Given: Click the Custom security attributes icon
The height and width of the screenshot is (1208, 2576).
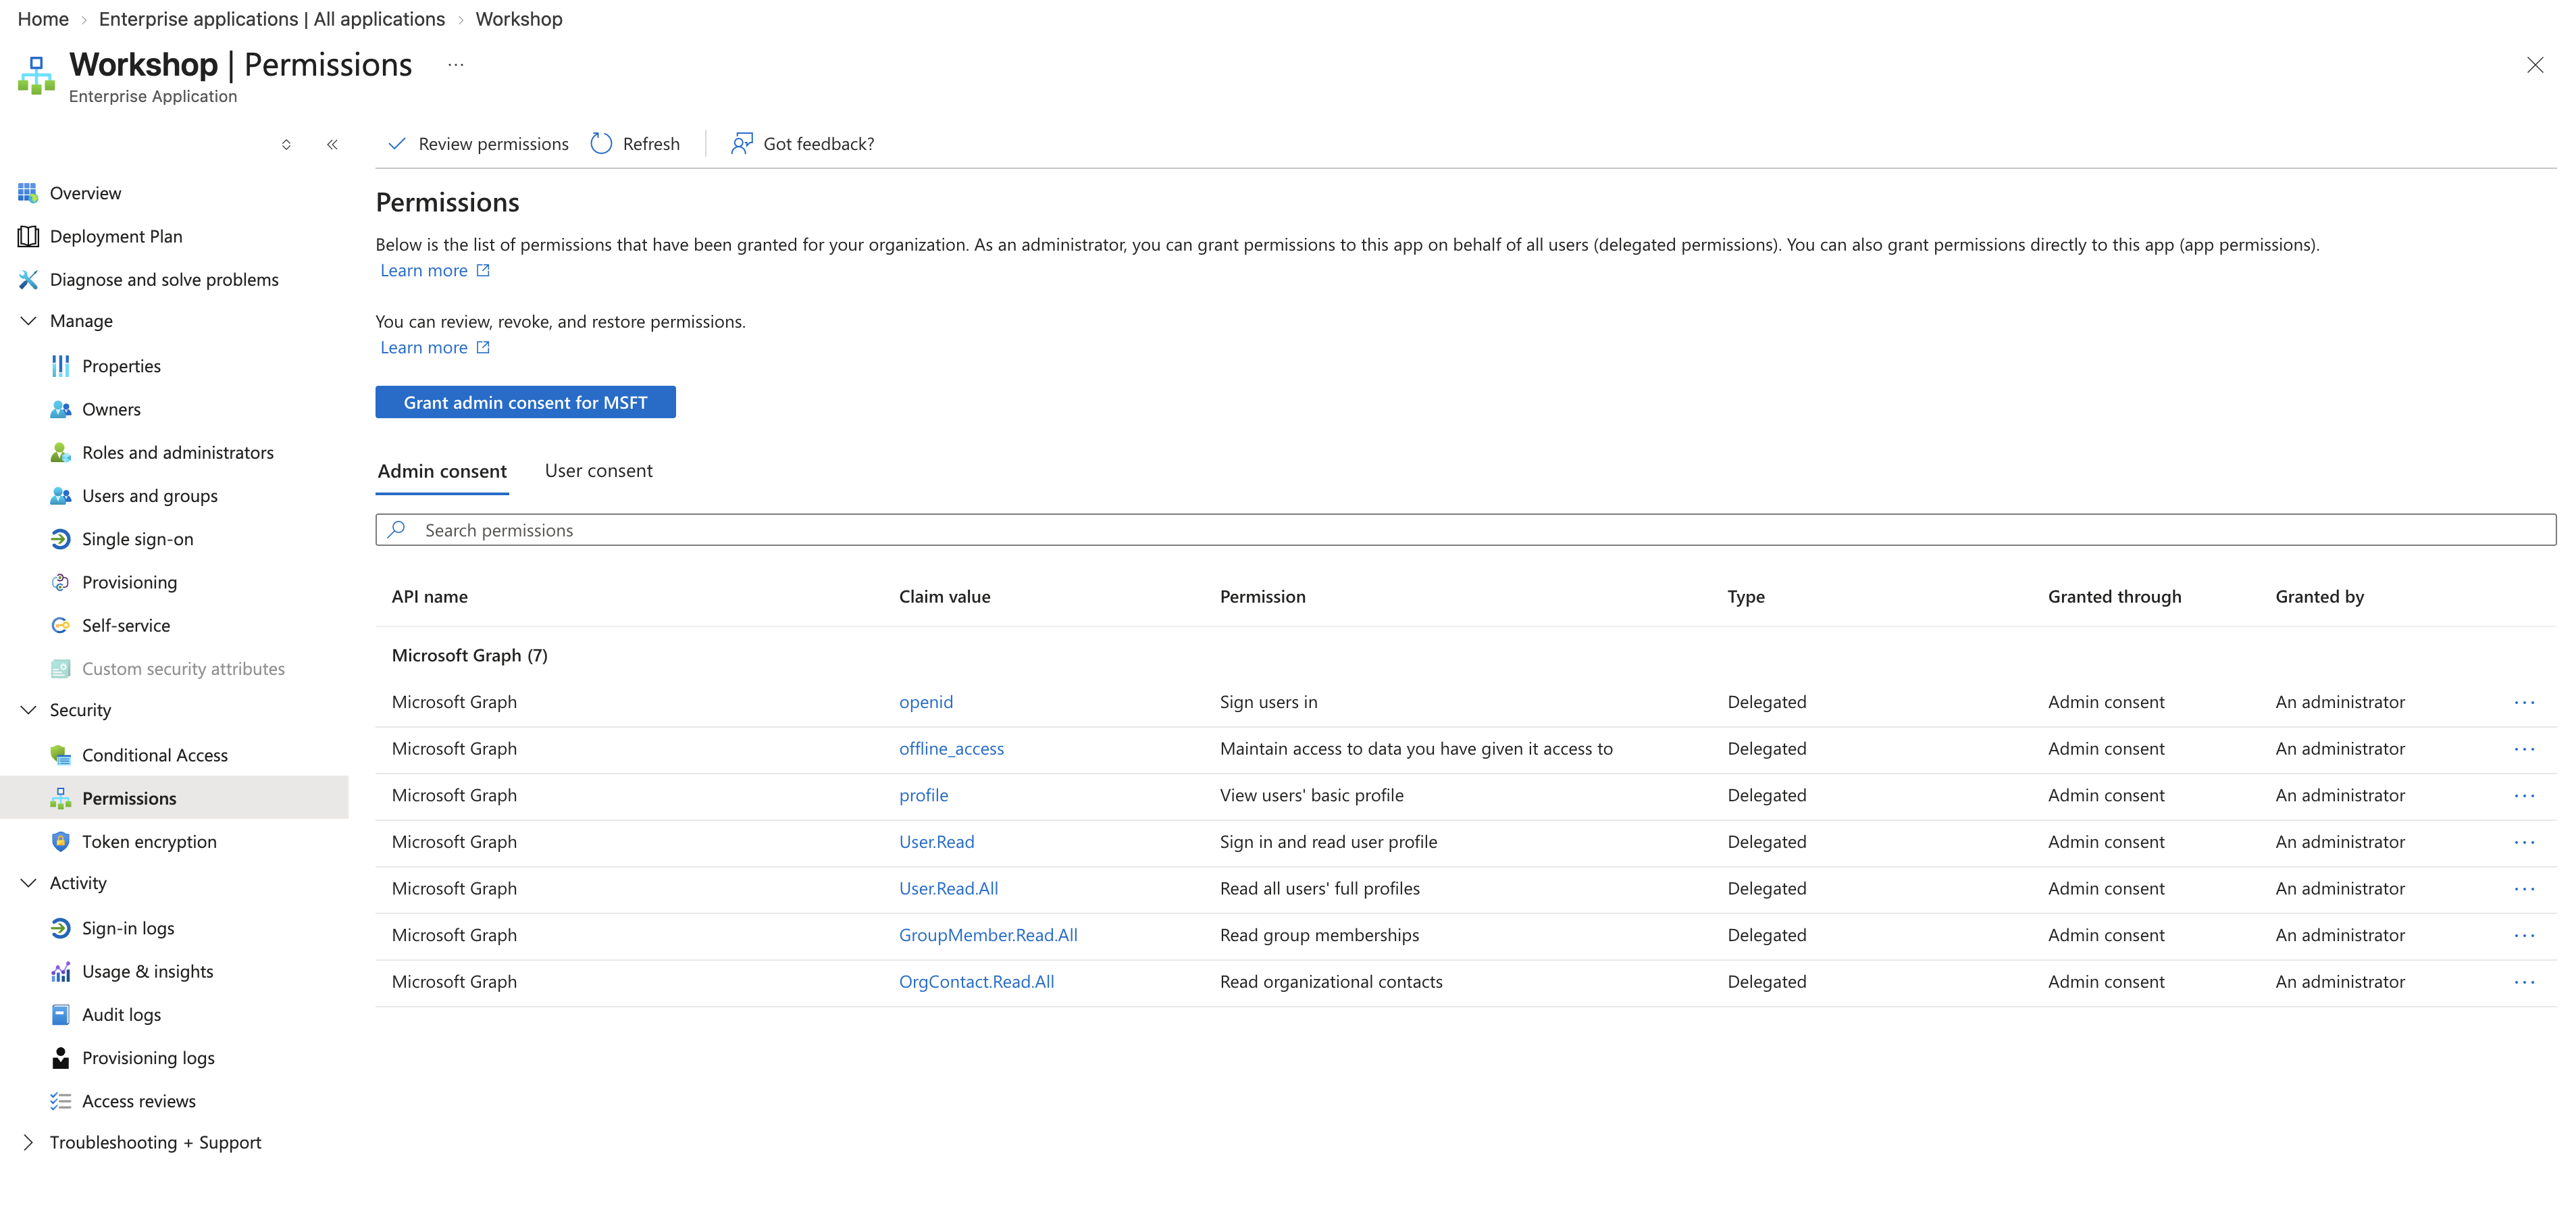Looking at the screenshot, I should pyautogui.click(x=61, y=668).
